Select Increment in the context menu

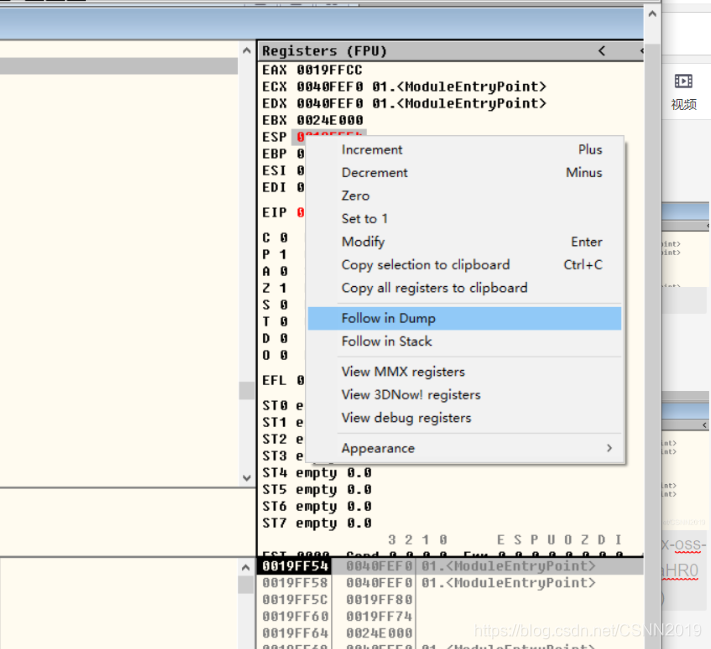(464, 150)
